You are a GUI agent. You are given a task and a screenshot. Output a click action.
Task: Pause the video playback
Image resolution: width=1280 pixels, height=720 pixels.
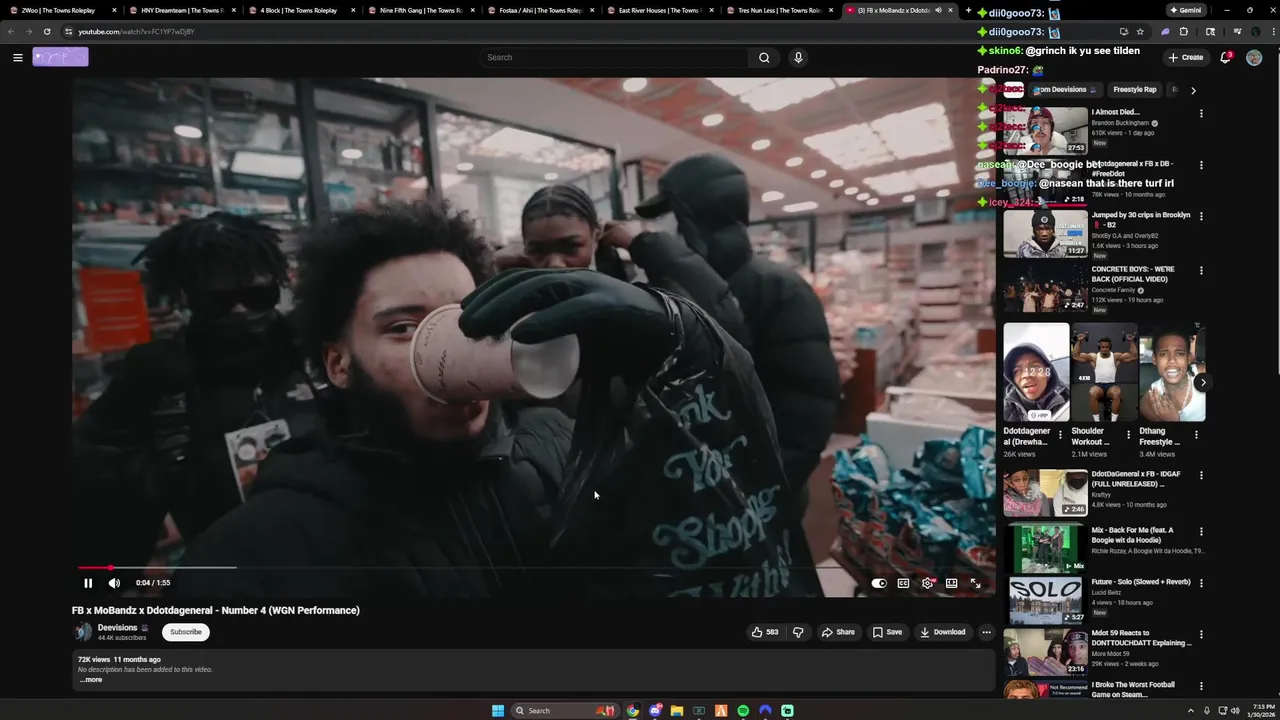point(88,583)
